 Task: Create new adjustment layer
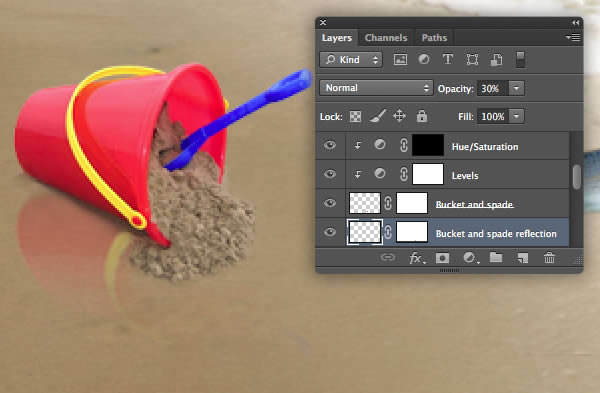470,258
